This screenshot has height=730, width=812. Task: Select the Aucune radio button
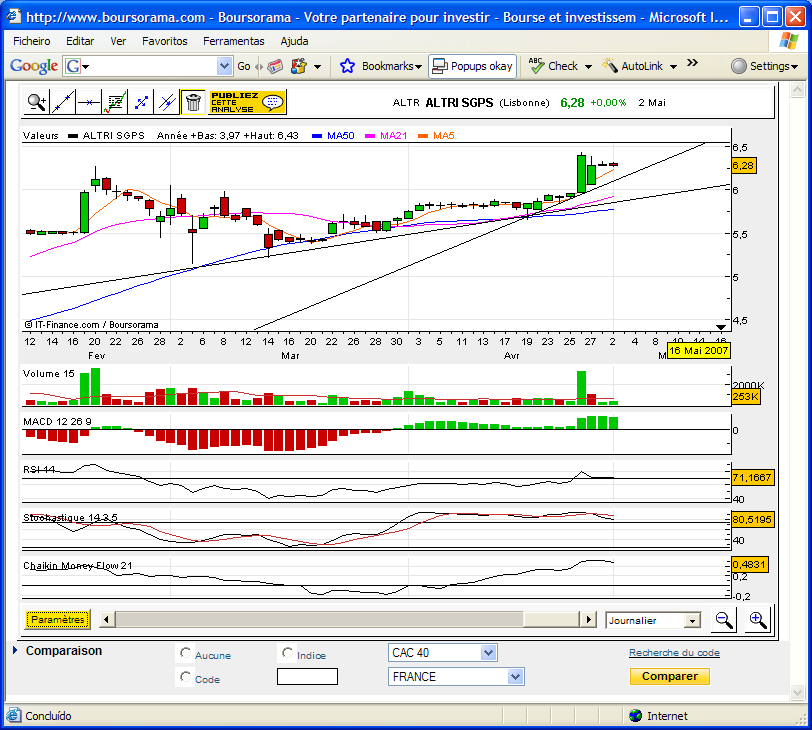click(185, 653)
